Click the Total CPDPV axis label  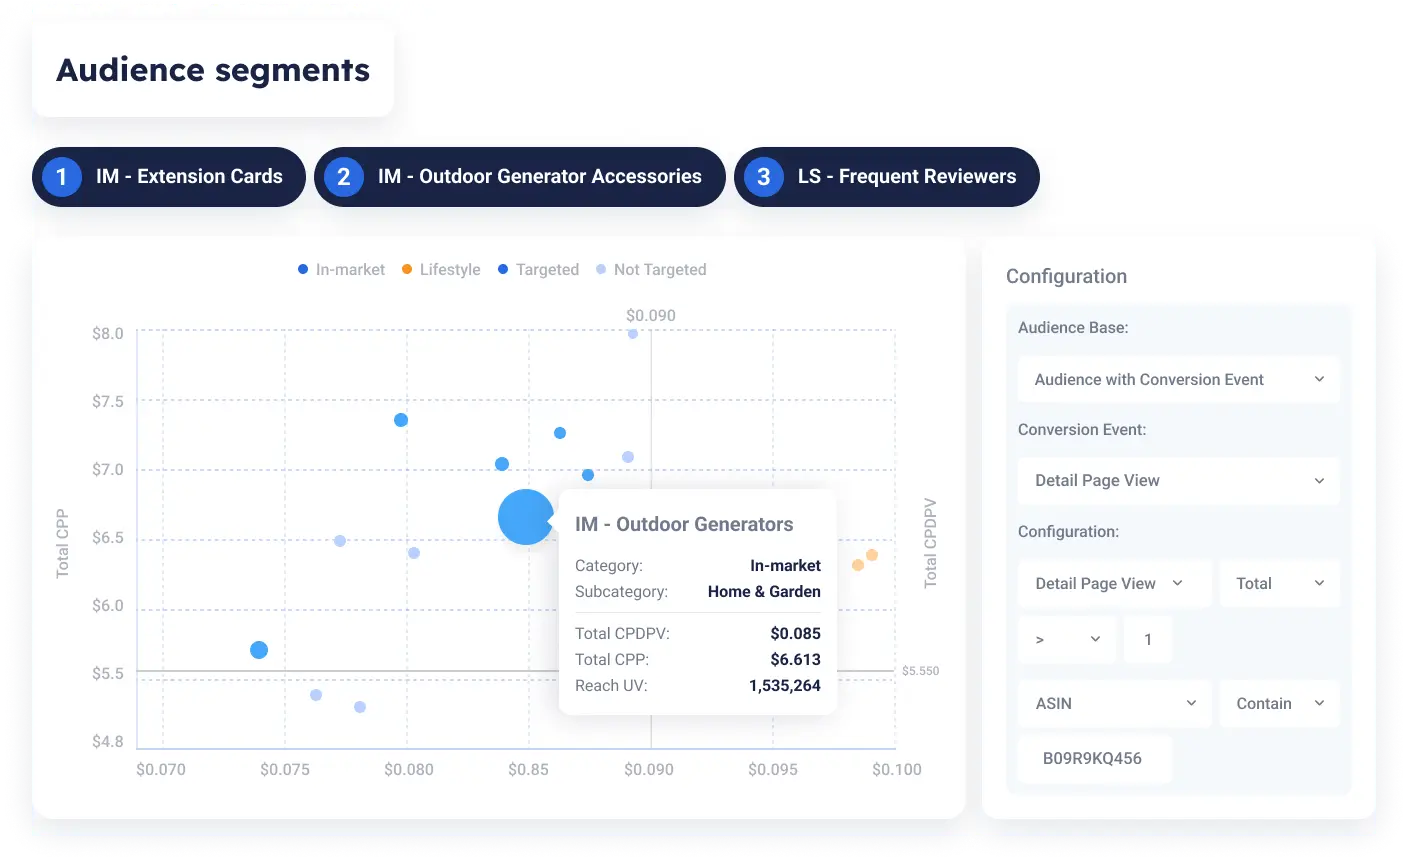(x=931, y=543)
